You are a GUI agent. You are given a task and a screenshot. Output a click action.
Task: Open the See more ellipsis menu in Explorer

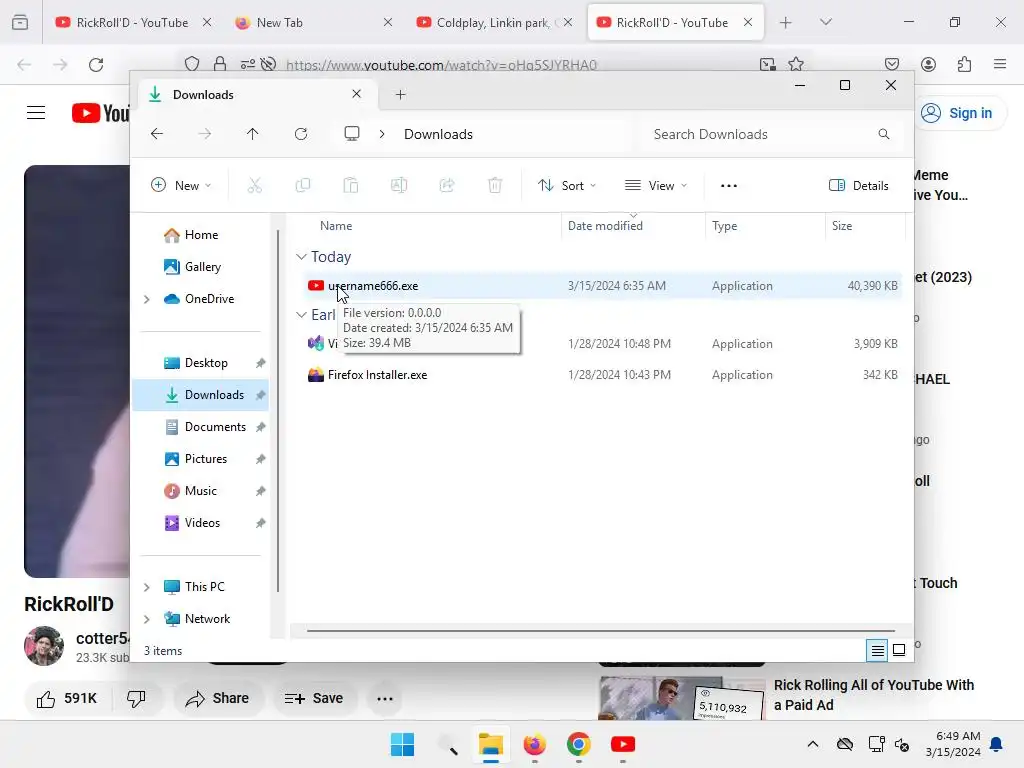click(729, 185)
